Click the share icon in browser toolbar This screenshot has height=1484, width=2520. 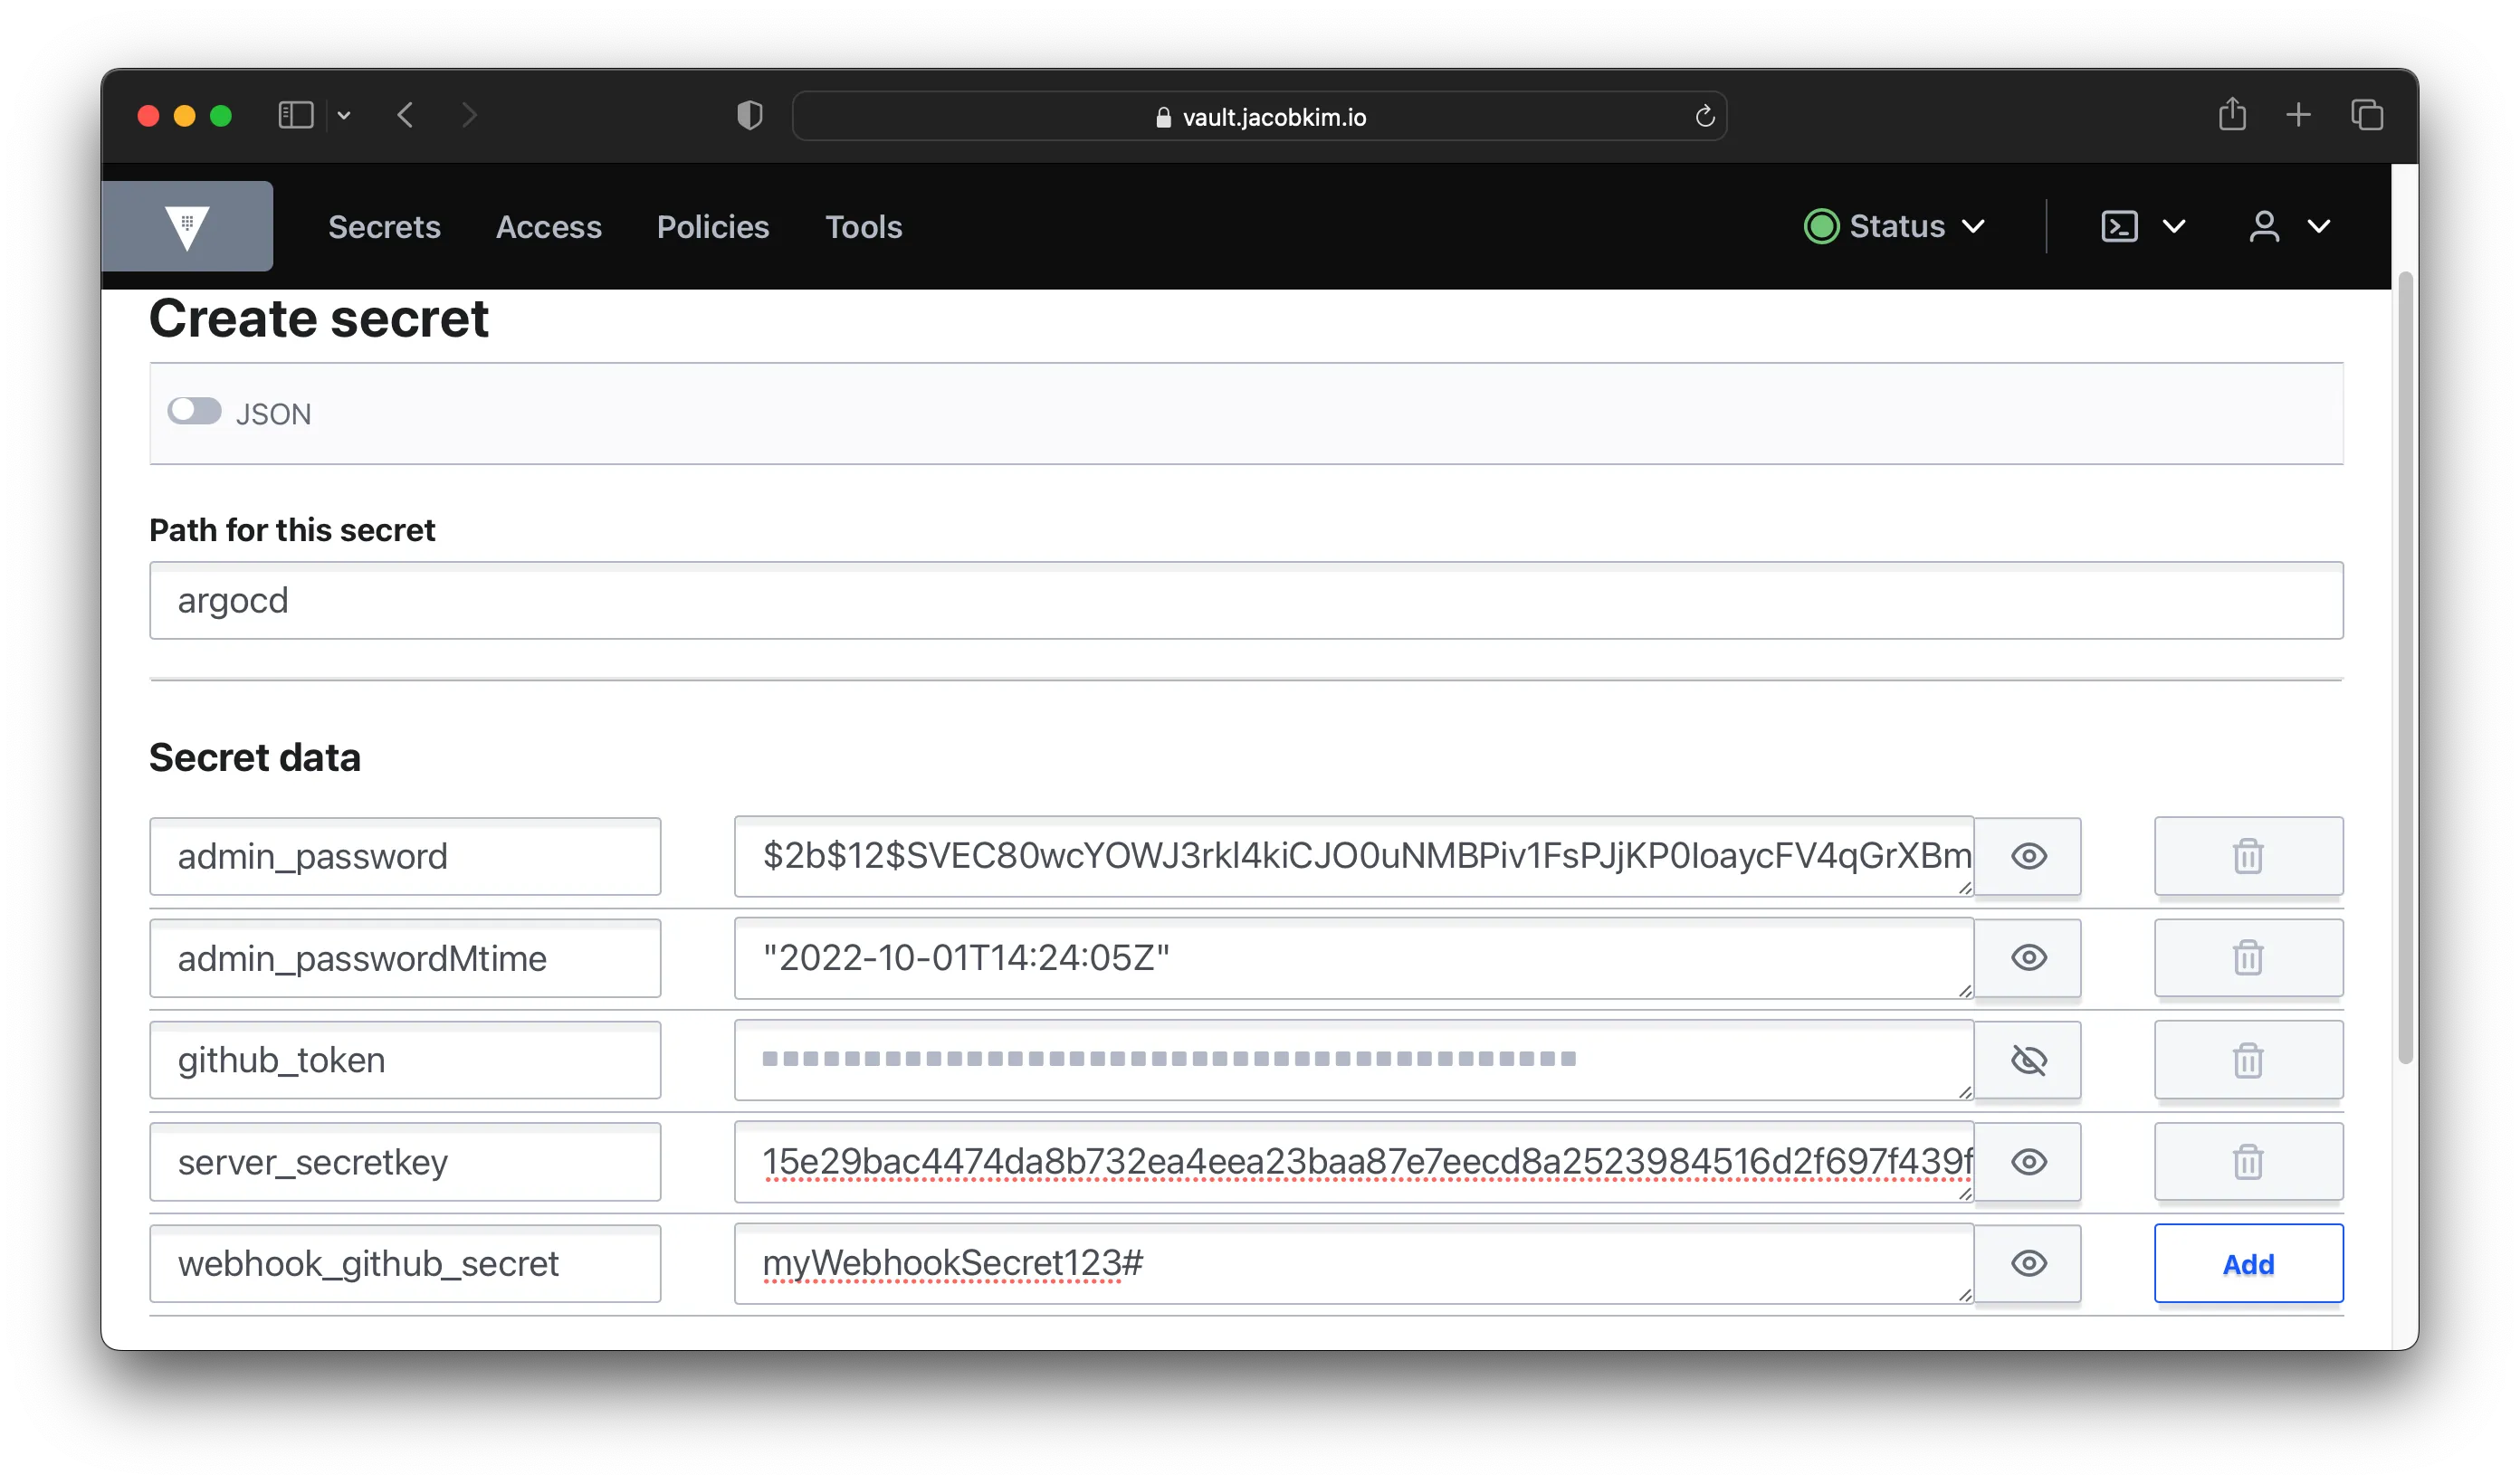point(2233,114)
